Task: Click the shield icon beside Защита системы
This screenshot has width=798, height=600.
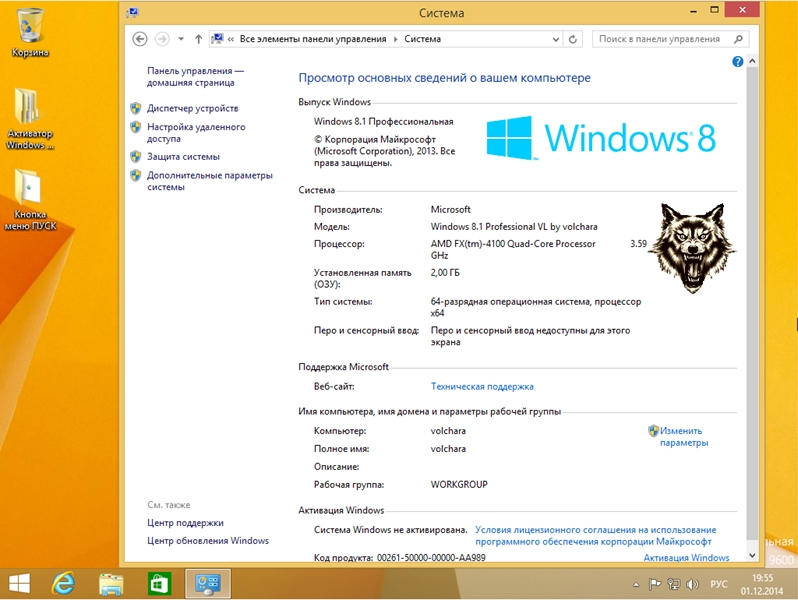Action: click(x=135, y=156)
